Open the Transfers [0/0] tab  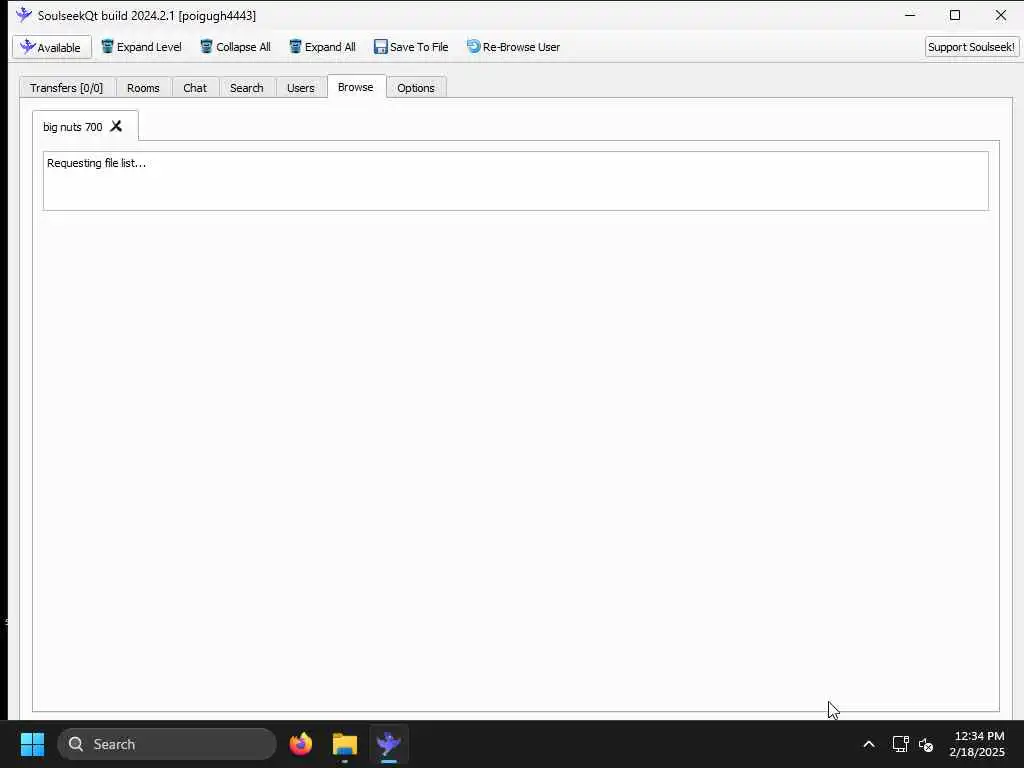67,88
